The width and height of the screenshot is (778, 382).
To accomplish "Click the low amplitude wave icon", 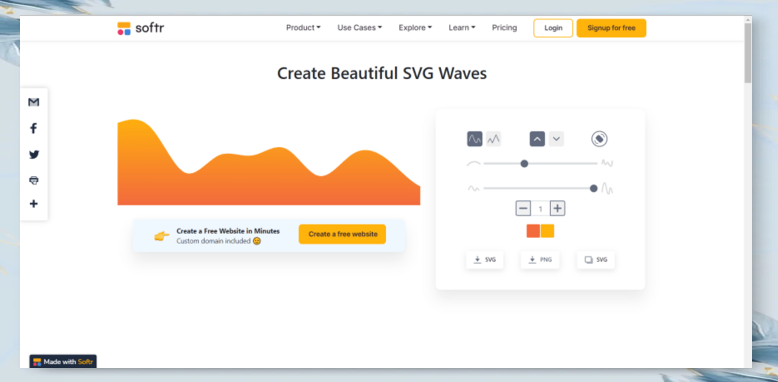I will point(474,189).
